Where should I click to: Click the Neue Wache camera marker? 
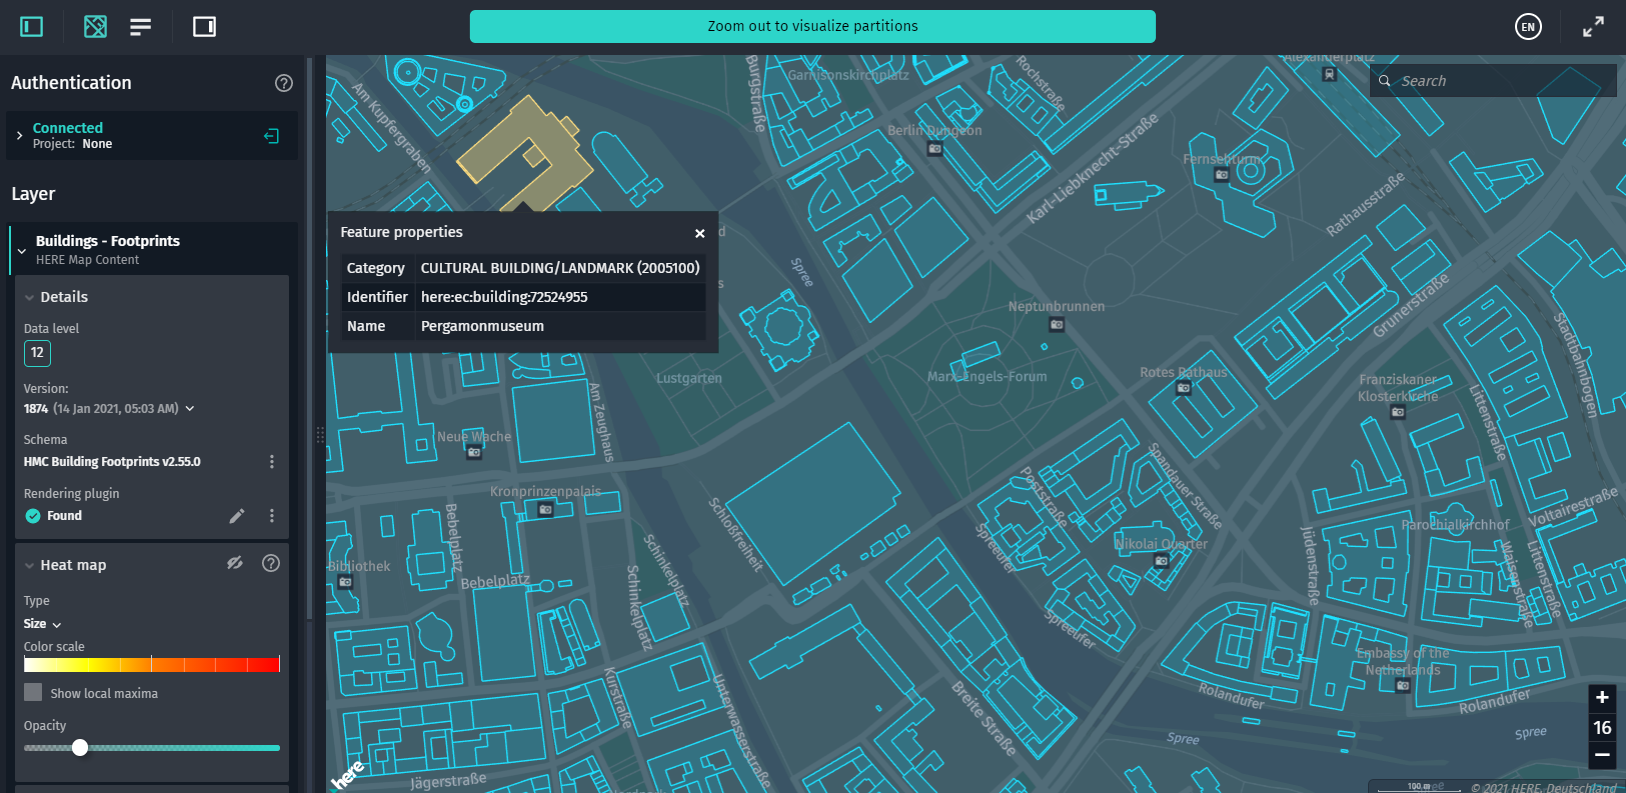[x=474, y=453]
